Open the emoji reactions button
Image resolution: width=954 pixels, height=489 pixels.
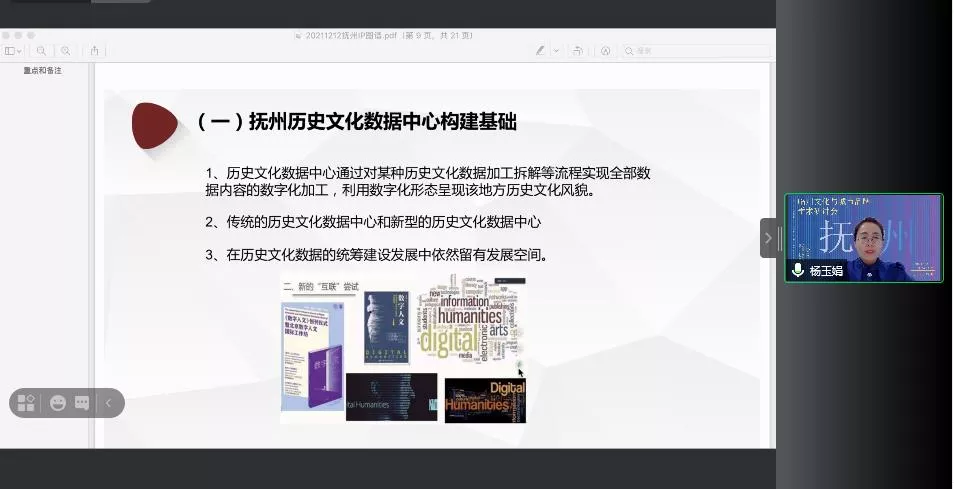[x=58, y=403]
